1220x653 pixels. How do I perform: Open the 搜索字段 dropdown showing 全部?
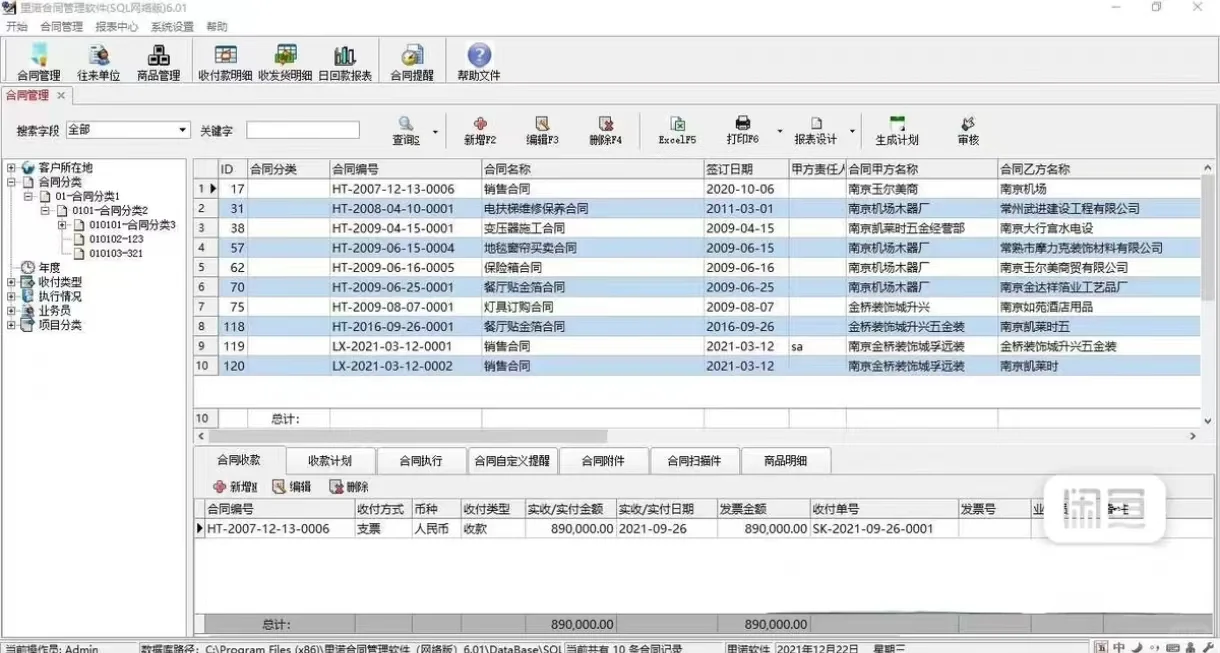click(x=182, y=130)
